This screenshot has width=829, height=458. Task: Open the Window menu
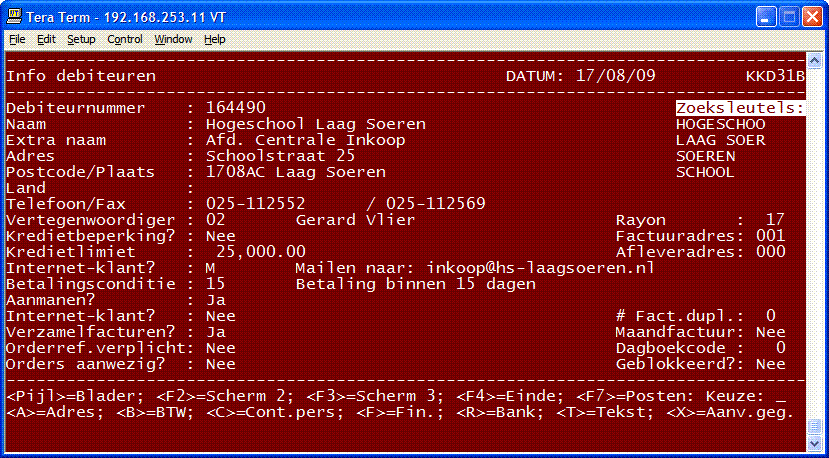pos(173,39)
